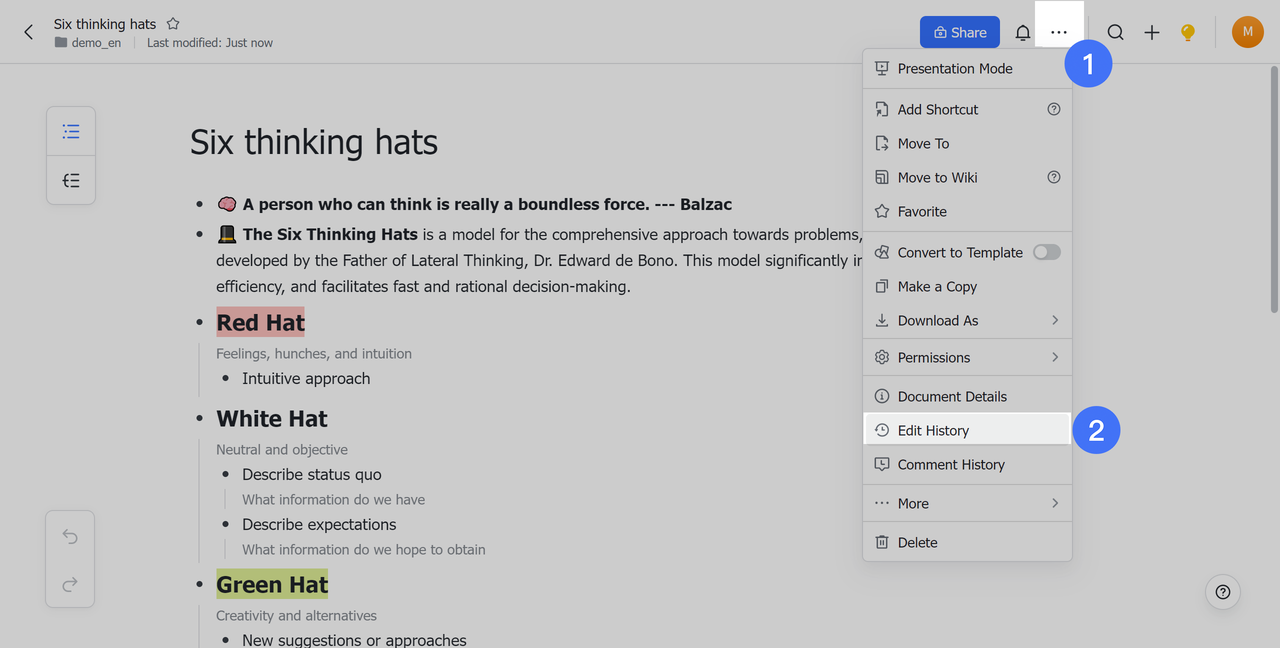Click the help question mark button

[x=1222, y=591]
